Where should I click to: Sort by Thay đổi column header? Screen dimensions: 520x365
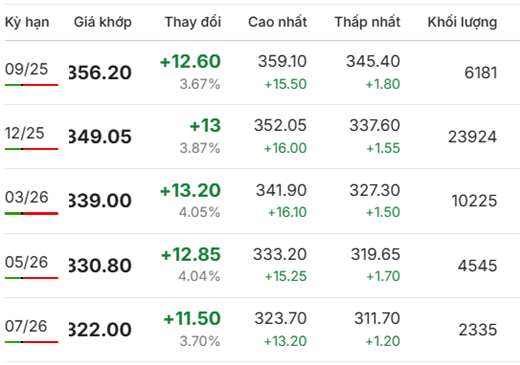pyautogui.click(x=193, y=22)
